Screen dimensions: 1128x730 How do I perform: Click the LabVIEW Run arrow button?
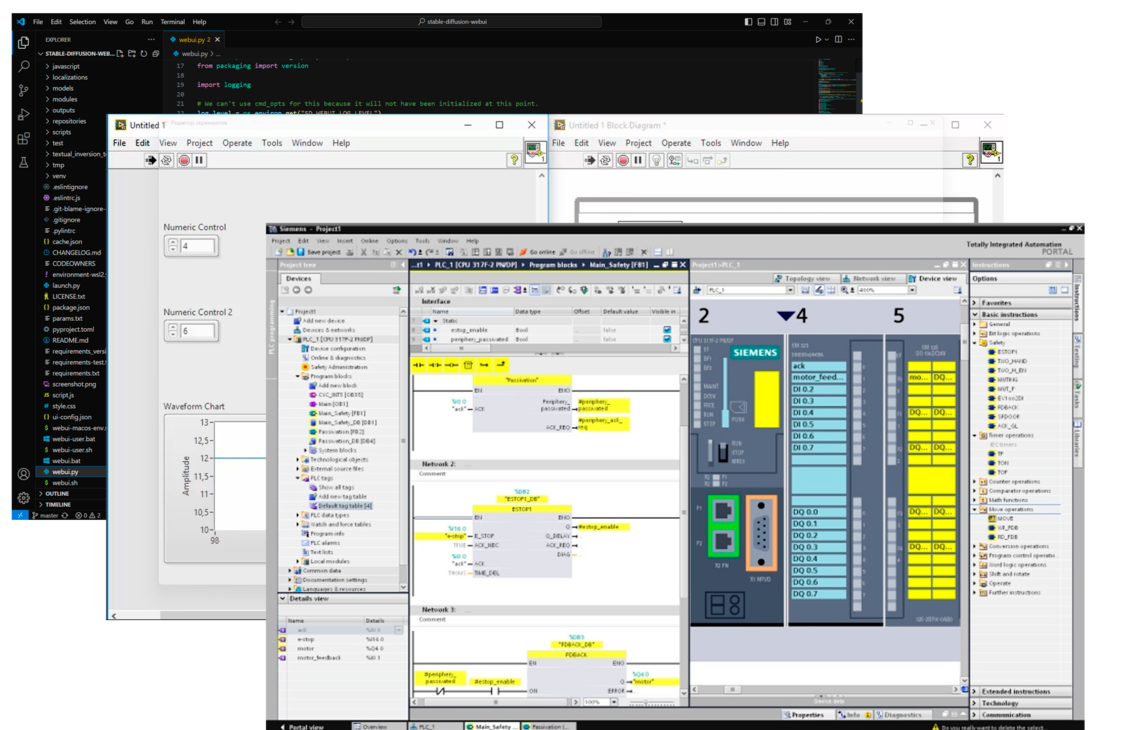point(149,160)
